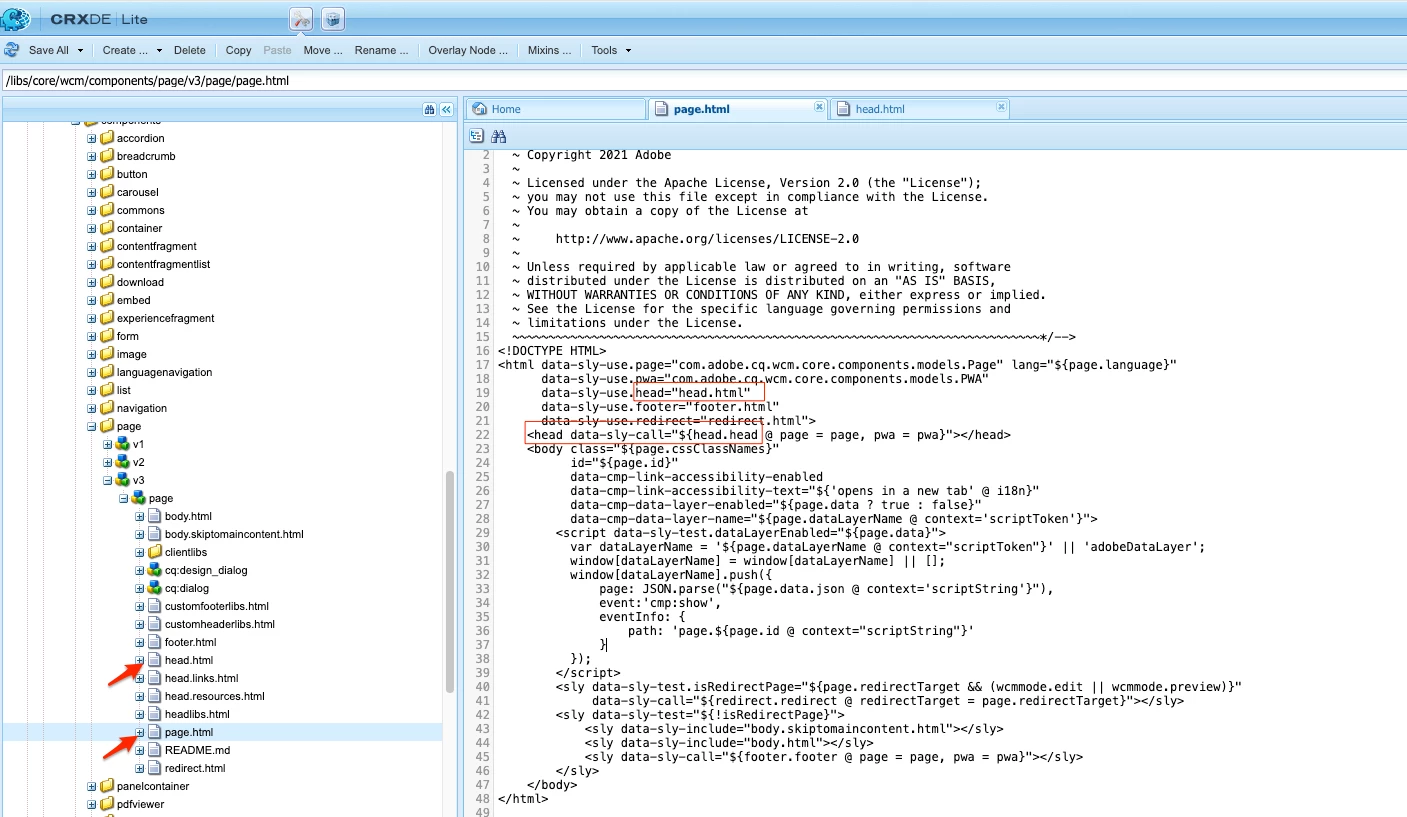Click the refresh icon beside Save All
Viewport: 1407px width, 817px height.
click(11, 50)
